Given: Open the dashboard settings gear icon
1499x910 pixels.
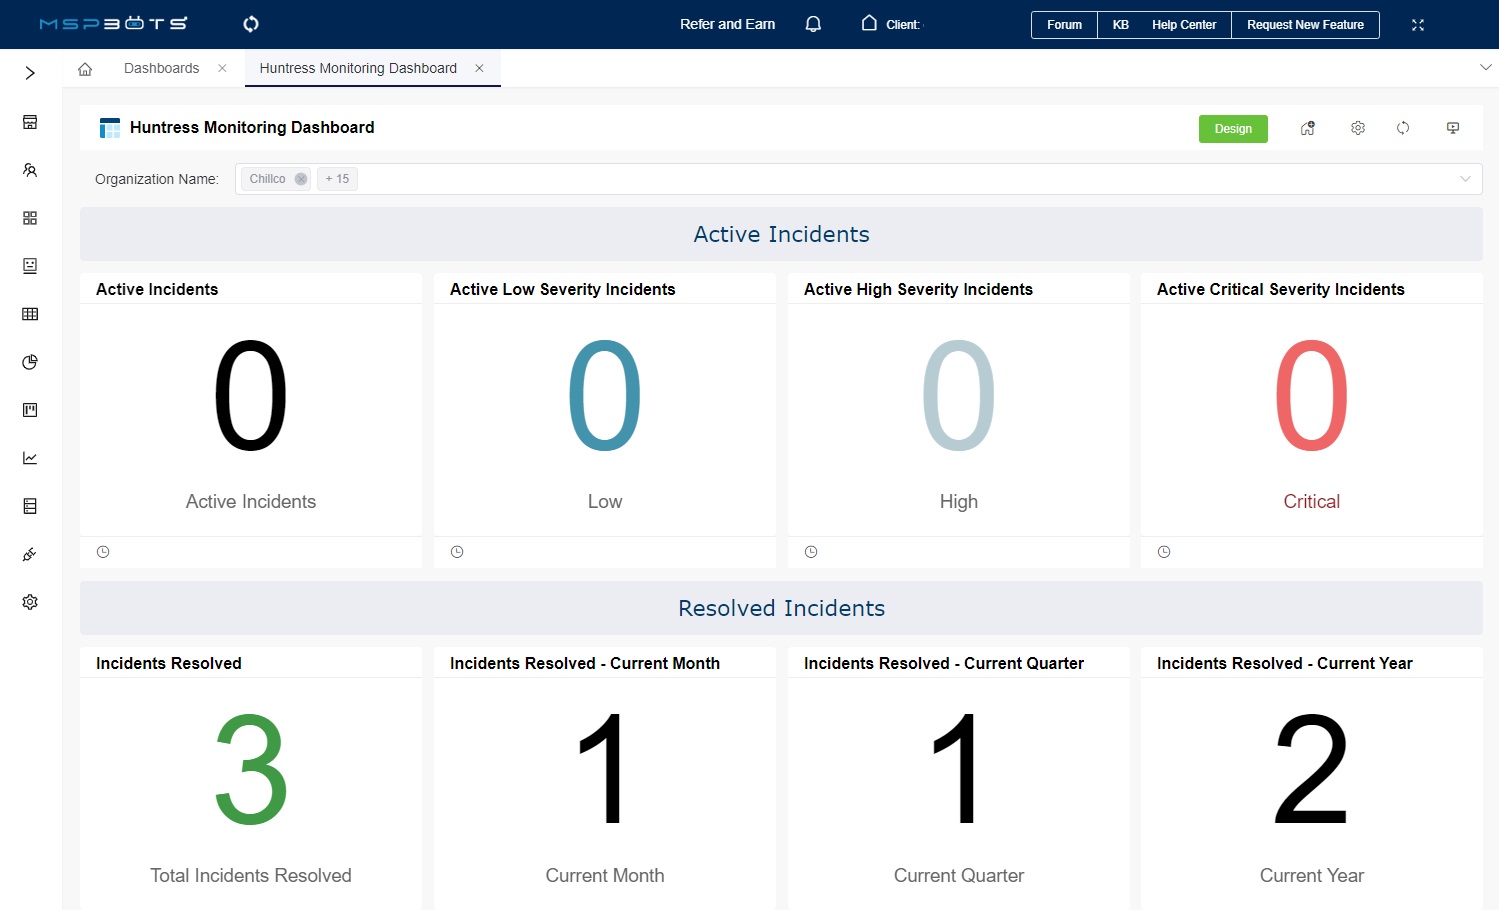Looking at the screenshot, I should tap(1357, 128).
